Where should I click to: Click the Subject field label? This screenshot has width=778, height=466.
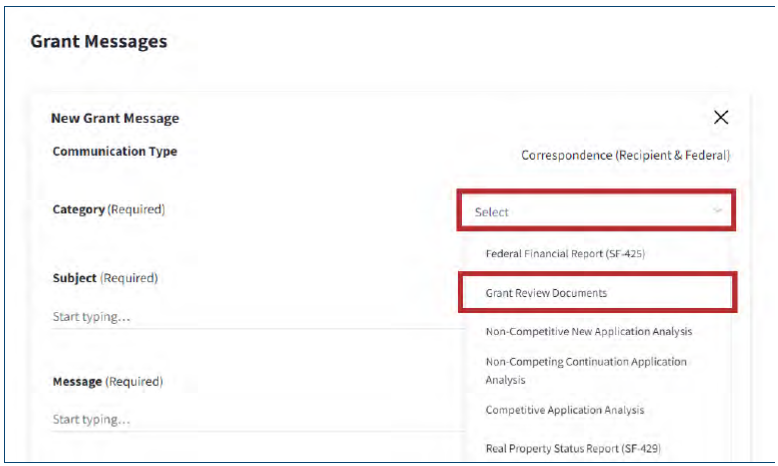(75, 278)
